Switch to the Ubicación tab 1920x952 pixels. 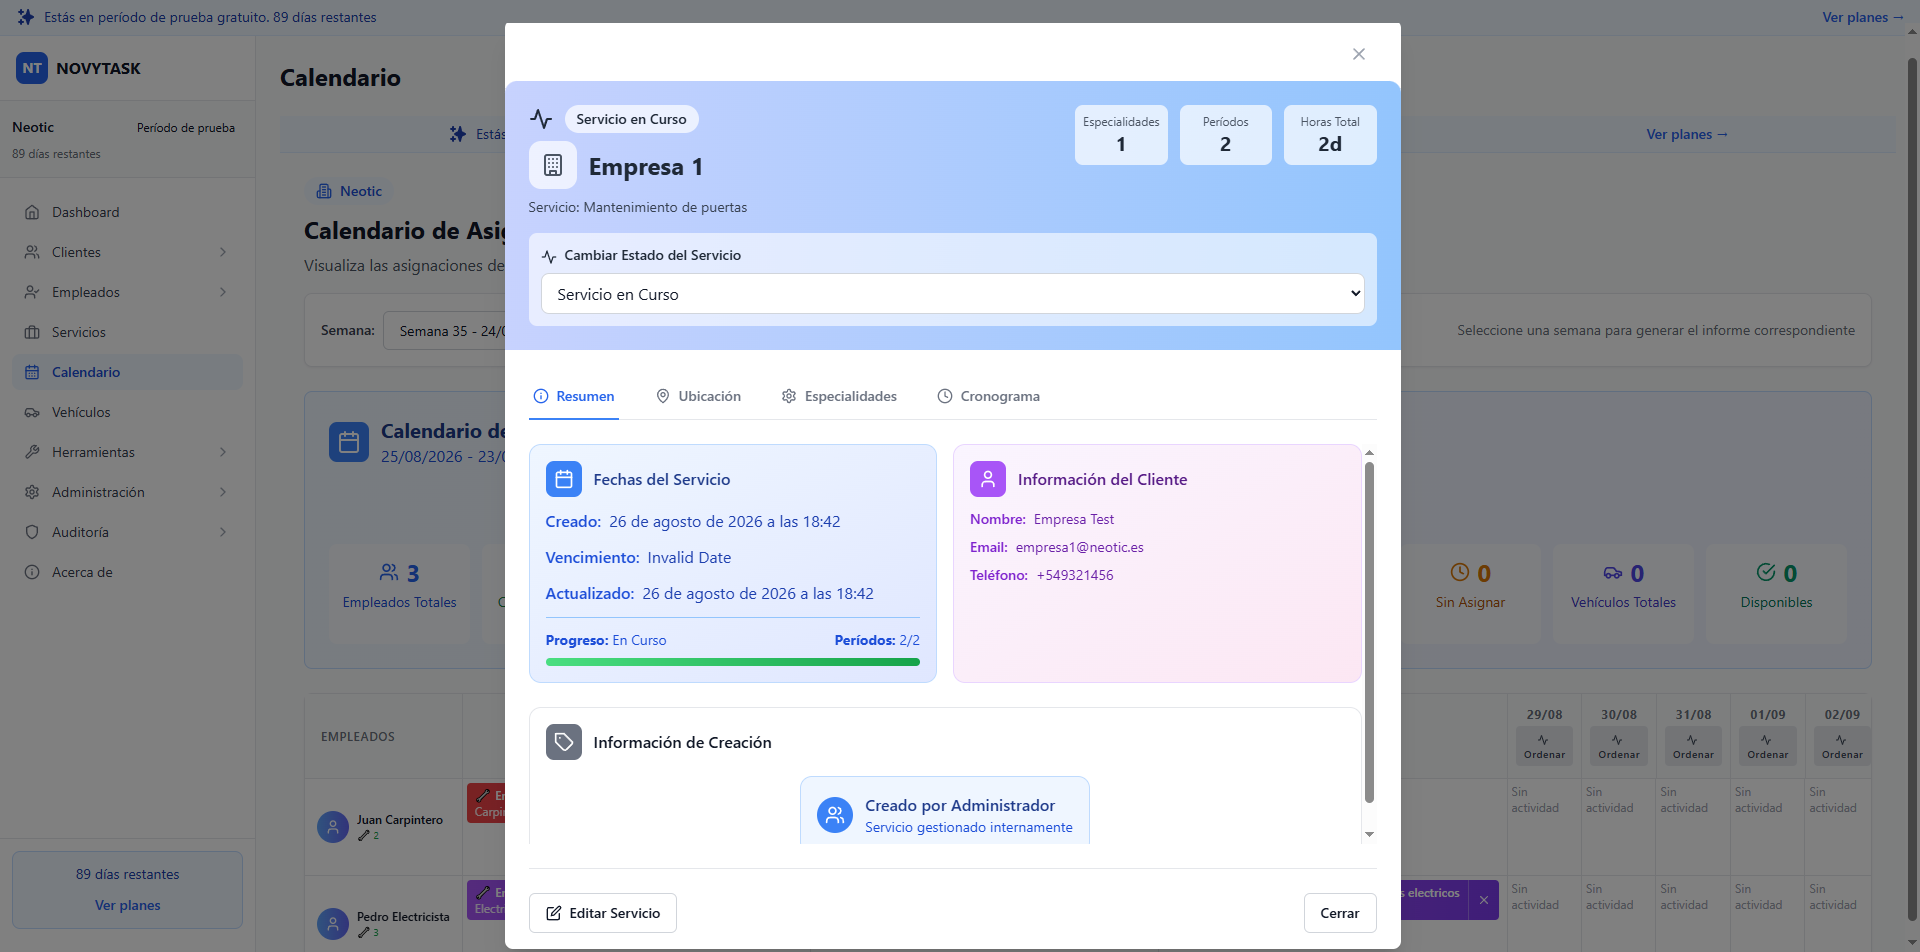698,396
